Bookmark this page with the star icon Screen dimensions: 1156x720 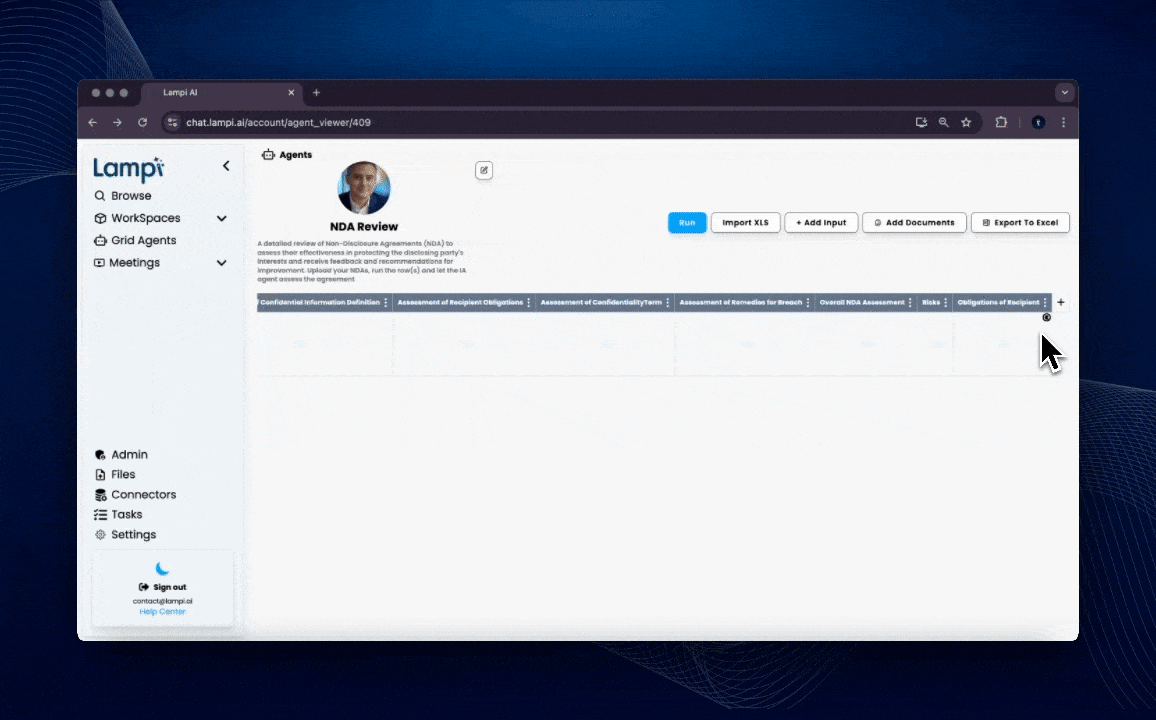point(966,122)
